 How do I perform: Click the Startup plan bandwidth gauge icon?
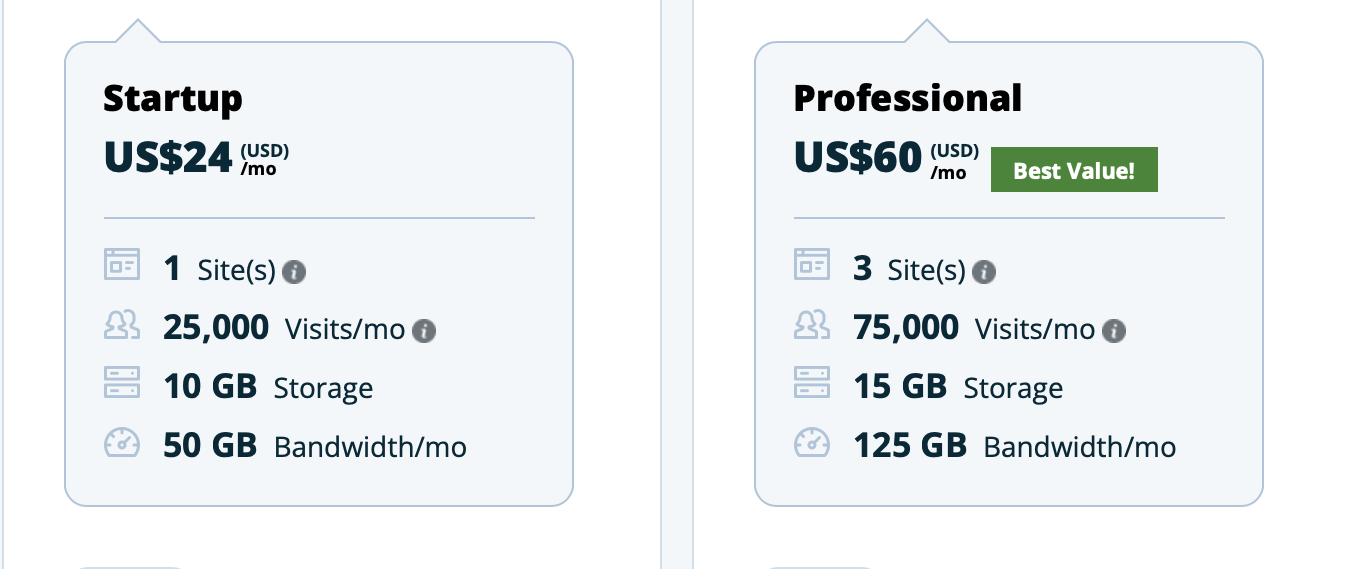(x=122, y=443)
